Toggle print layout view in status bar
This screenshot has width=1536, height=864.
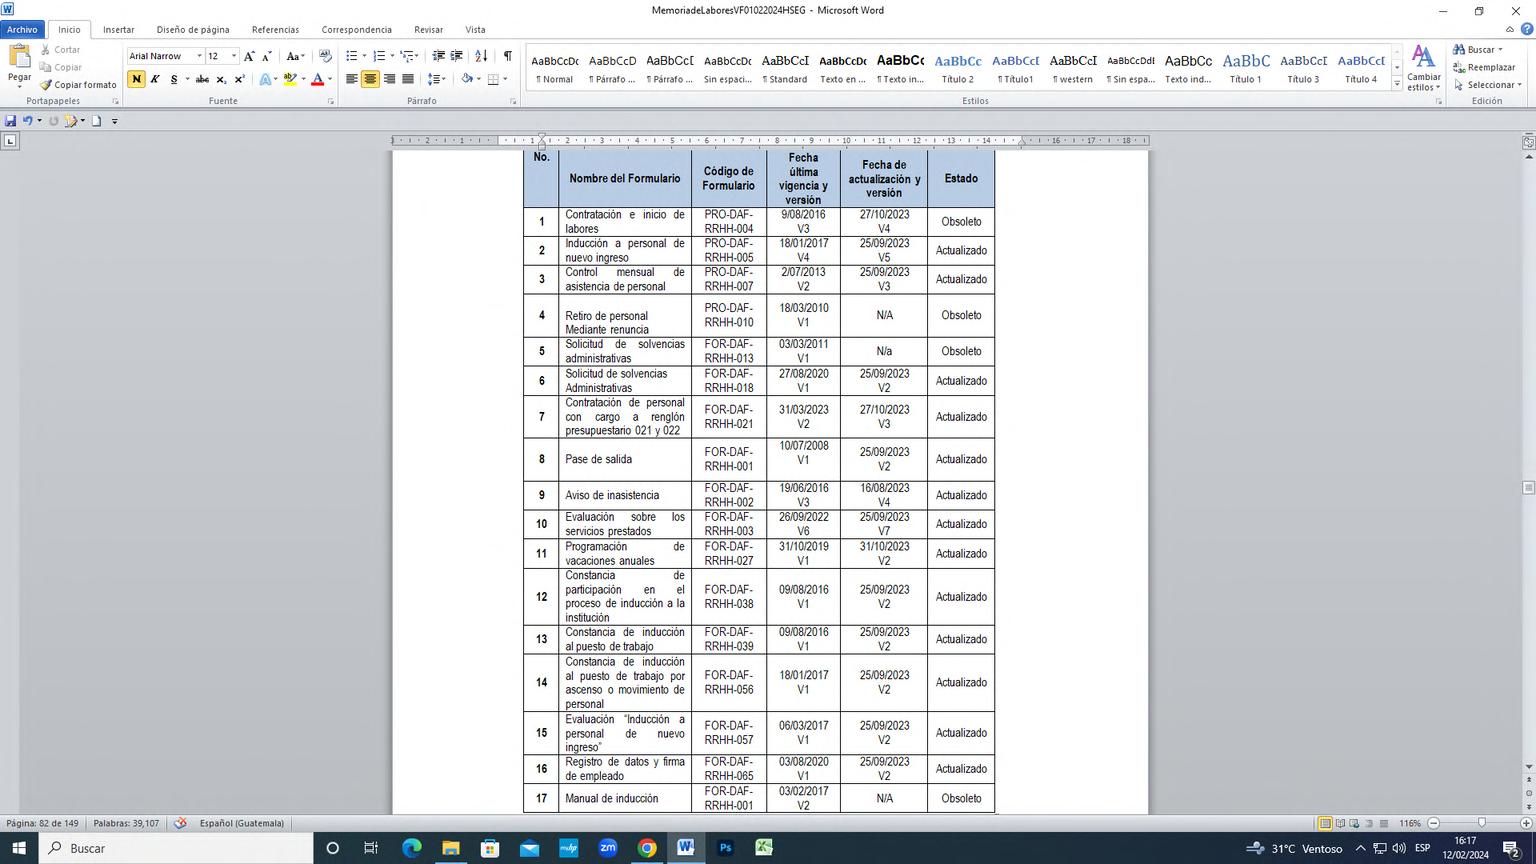pos(1324,823)
